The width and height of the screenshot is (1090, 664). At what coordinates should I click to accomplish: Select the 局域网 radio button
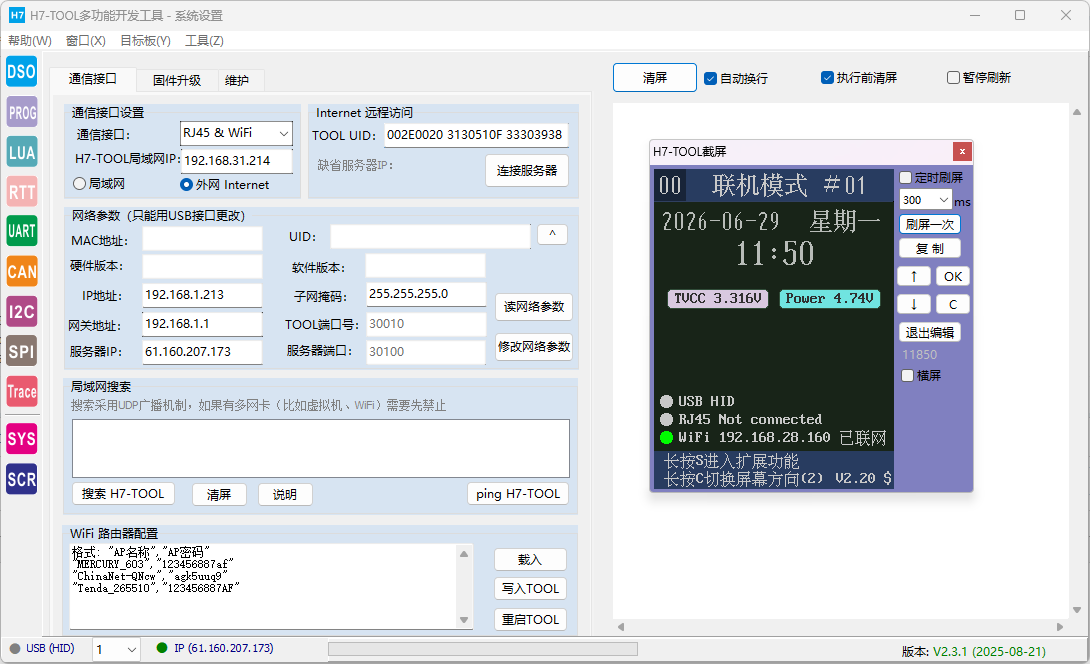pyautogui.click(x=79, y=184)
